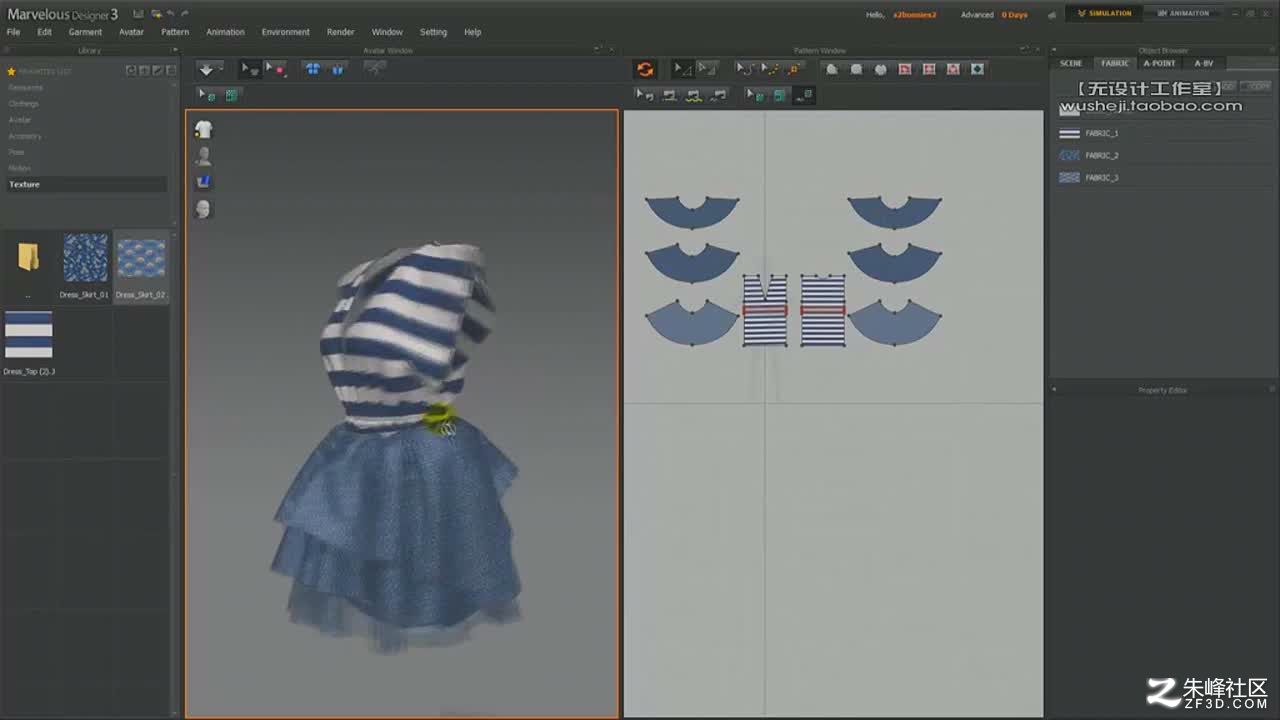
Task: Click the green grid texture icon in Avatar toolbar
Action: pos(231,95)
